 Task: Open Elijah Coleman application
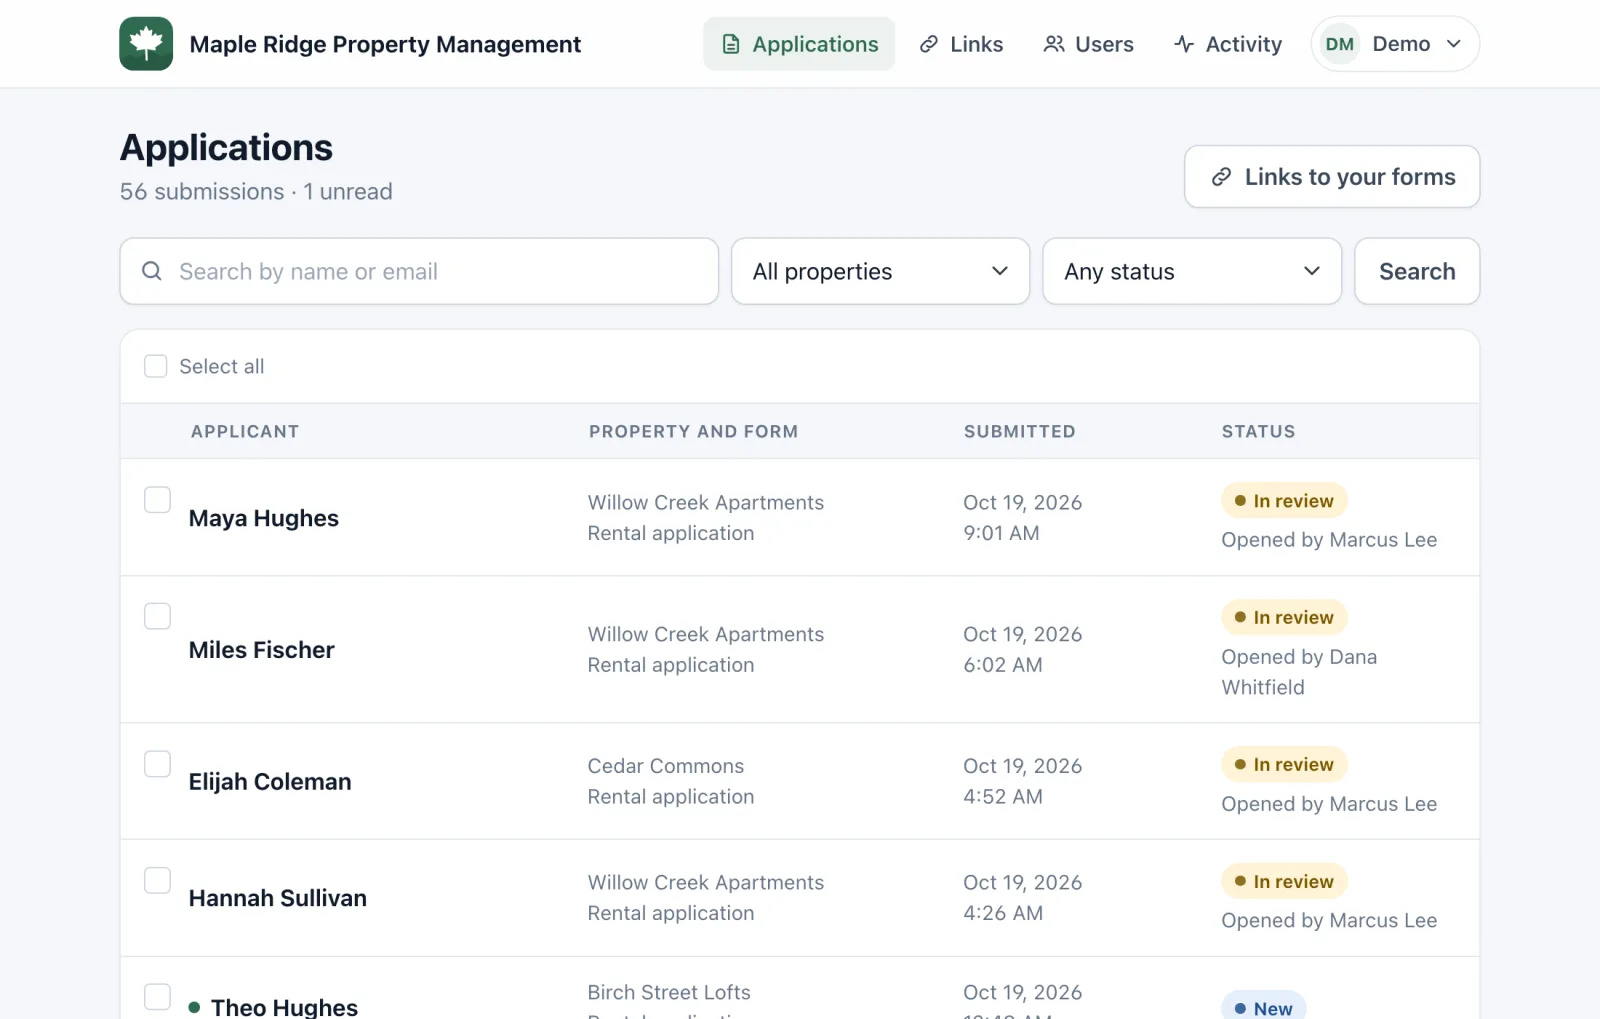[x=270, y=782]
